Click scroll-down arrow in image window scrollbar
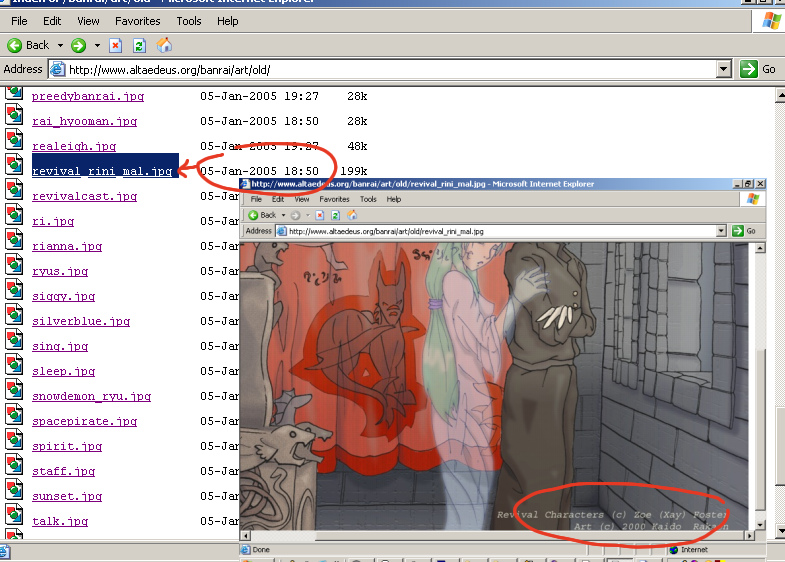Image resolution: width=785 pixels, height=562 pixels. pos(760,525)
